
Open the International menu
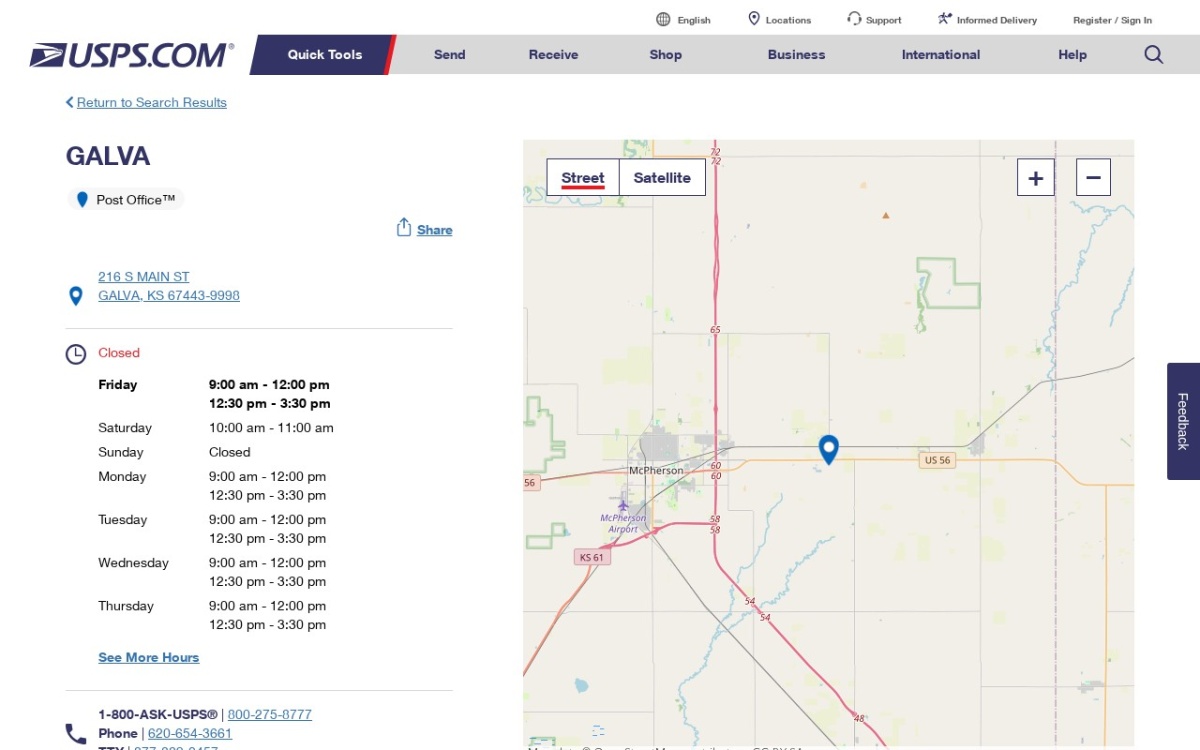[x=941, y=55]
